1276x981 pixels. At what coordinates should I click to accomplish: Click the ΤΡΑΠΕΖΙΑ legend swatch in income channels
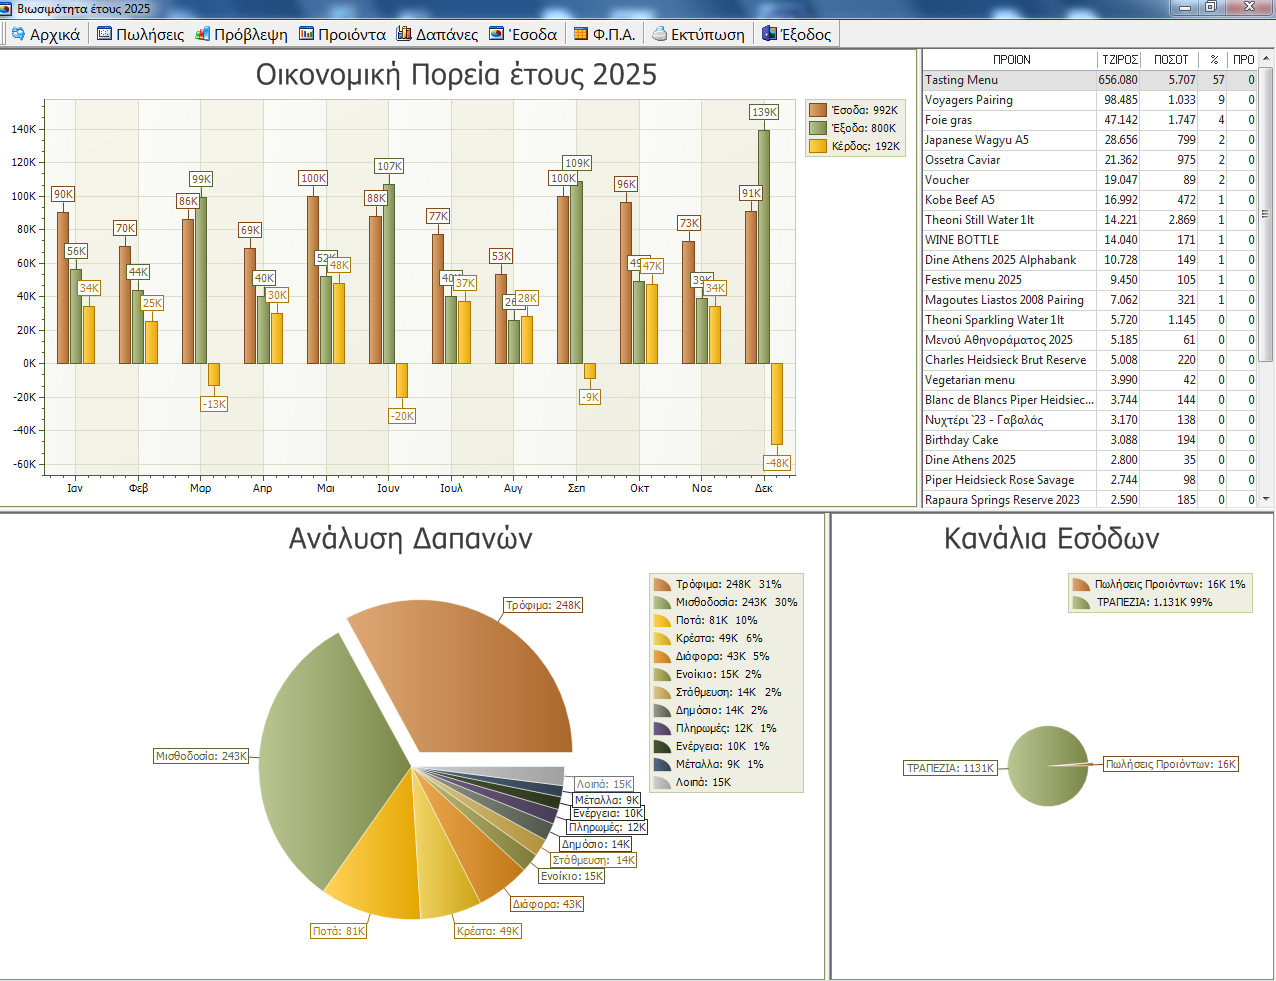click(x=1081, y=602)
